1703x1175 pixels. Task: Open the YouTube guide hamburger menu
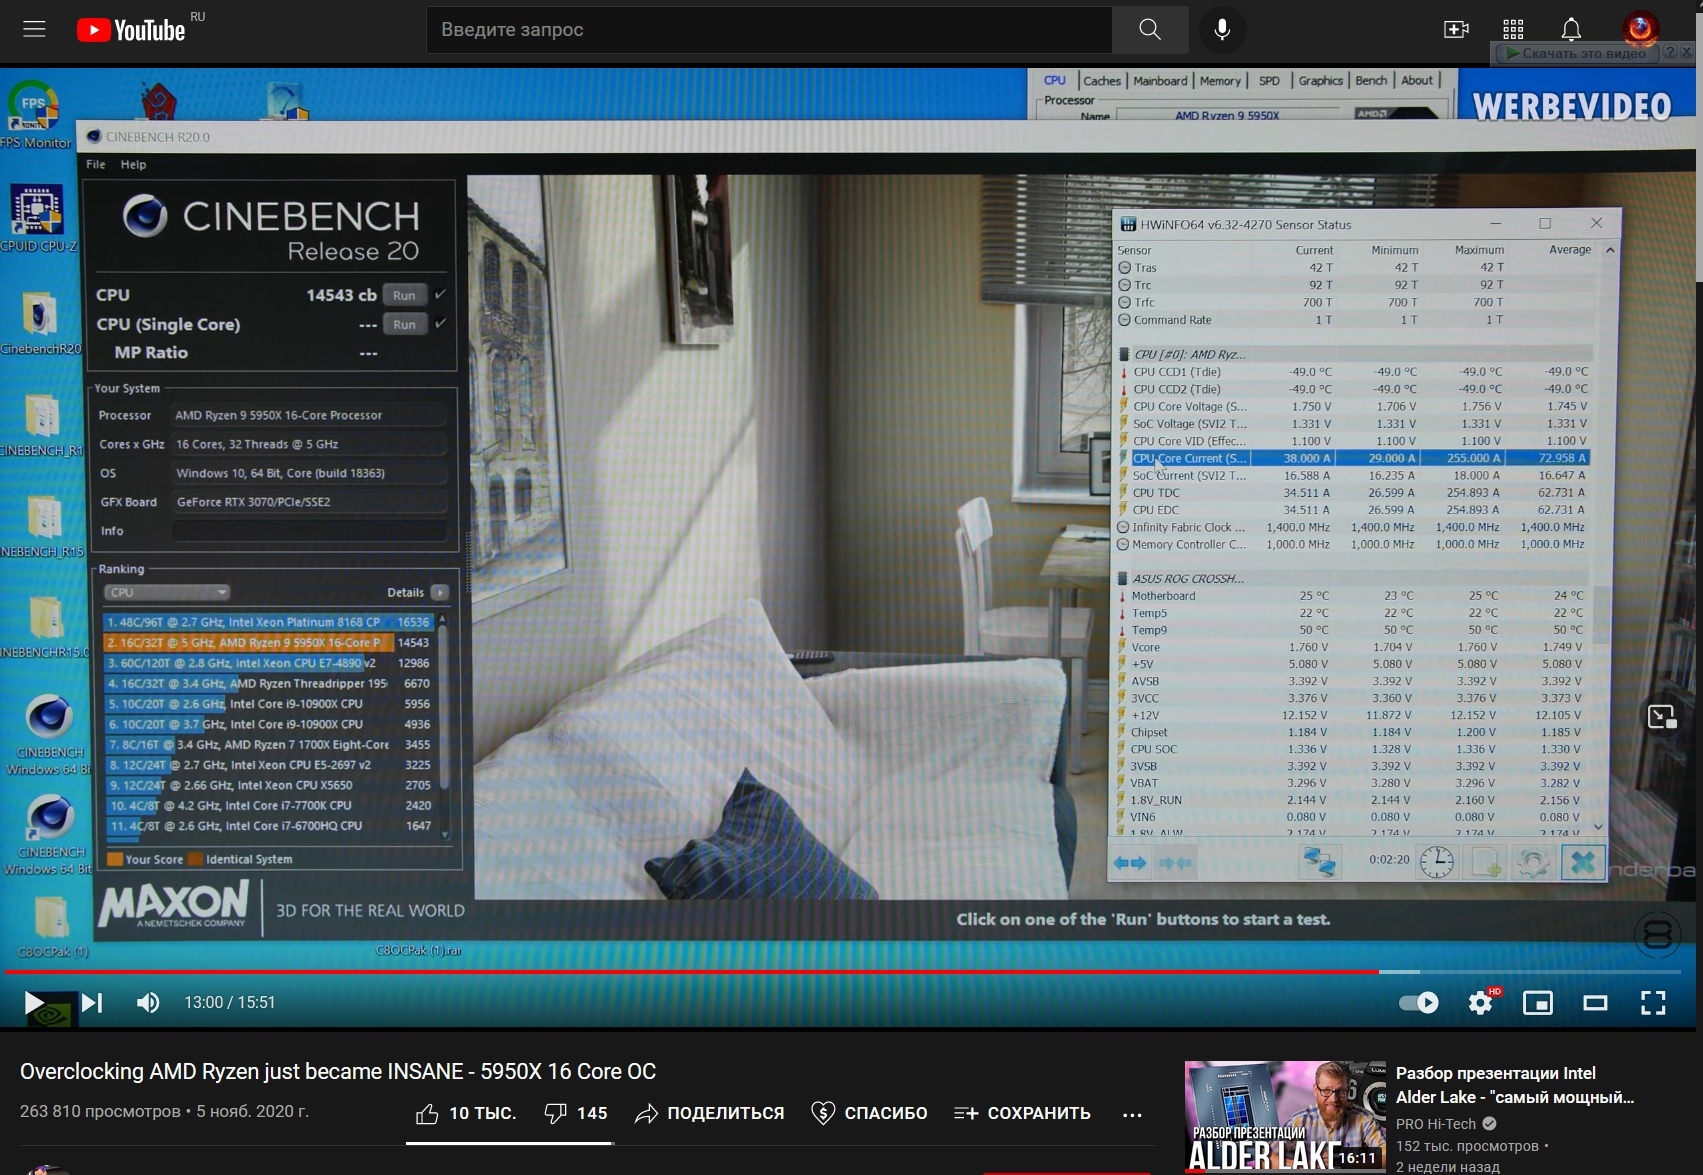click(x=34, y=29)
